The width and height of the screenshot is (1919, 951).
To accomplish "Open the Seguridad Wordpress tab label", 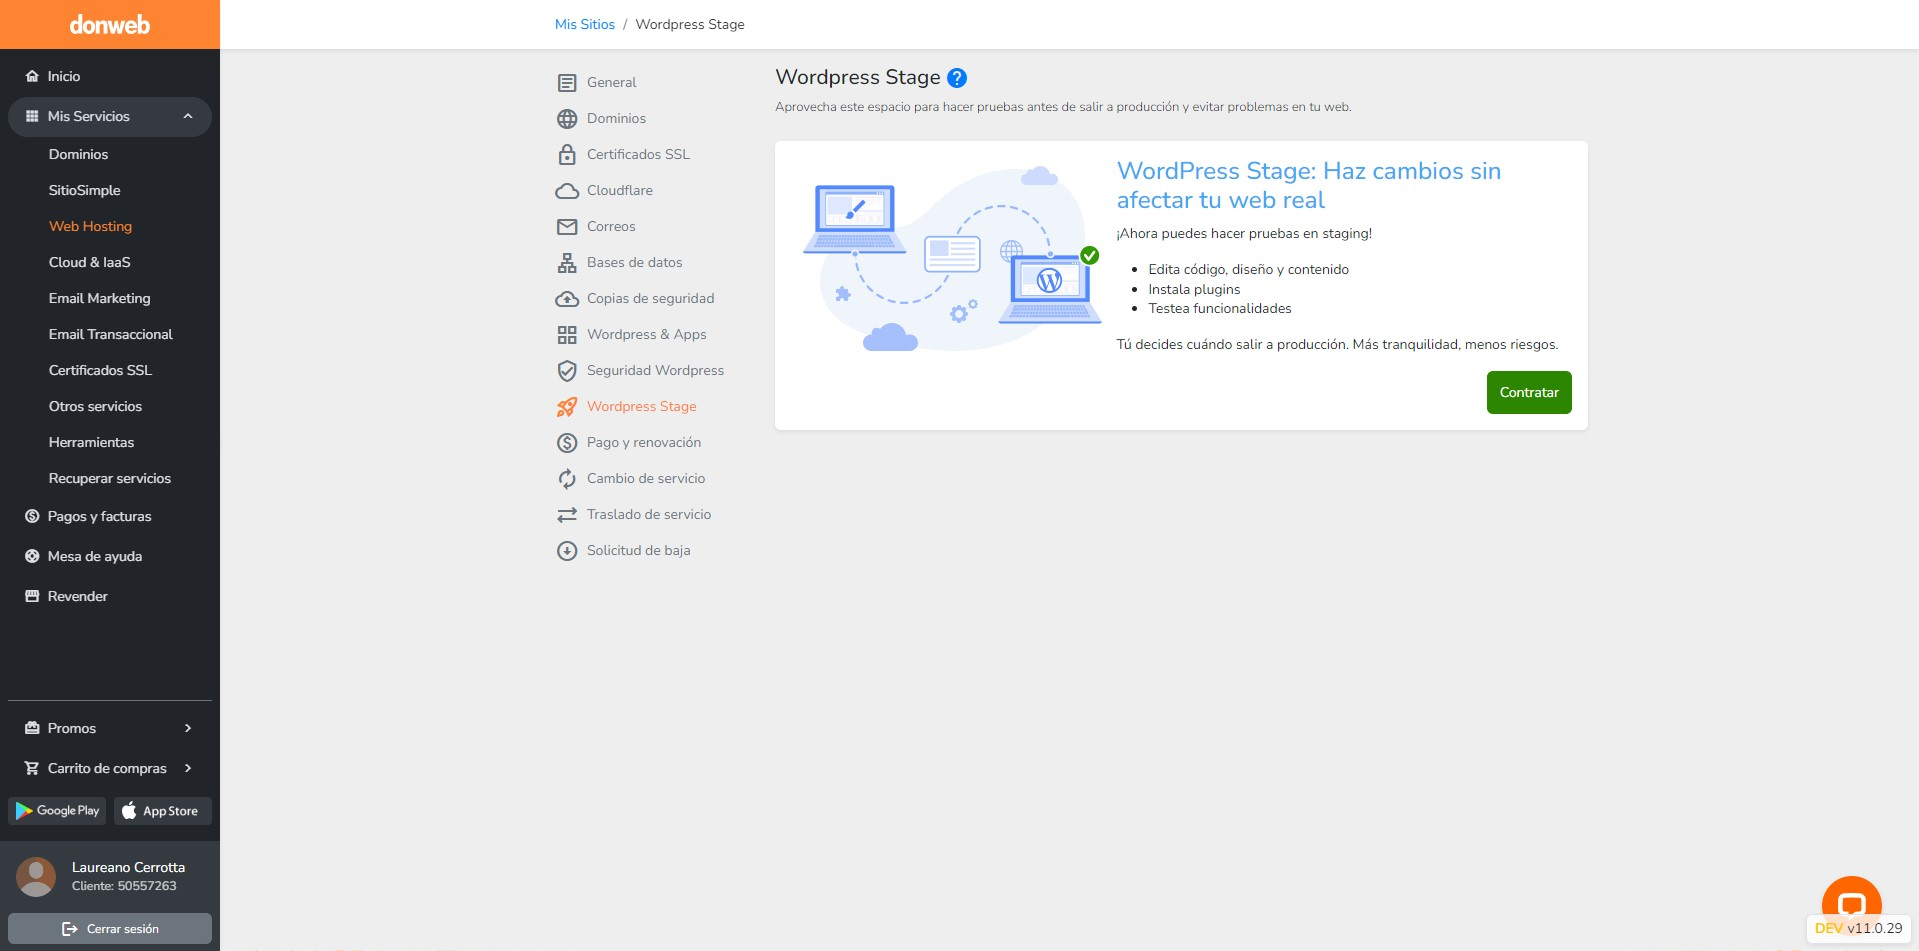I will [x=655, y=370].
